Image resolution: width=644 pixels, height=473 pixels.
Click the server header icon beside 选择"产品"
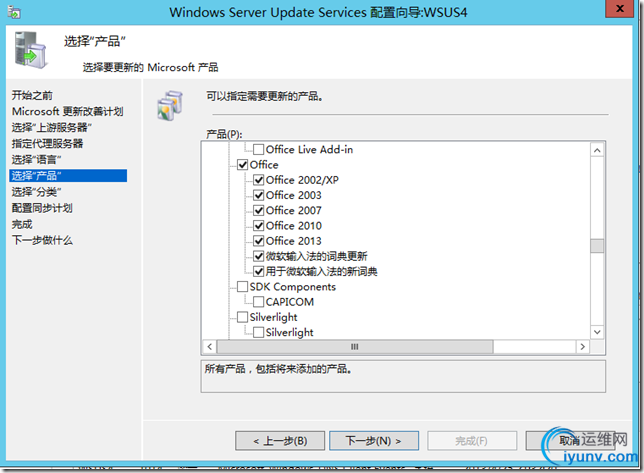[x=30, y=50]
